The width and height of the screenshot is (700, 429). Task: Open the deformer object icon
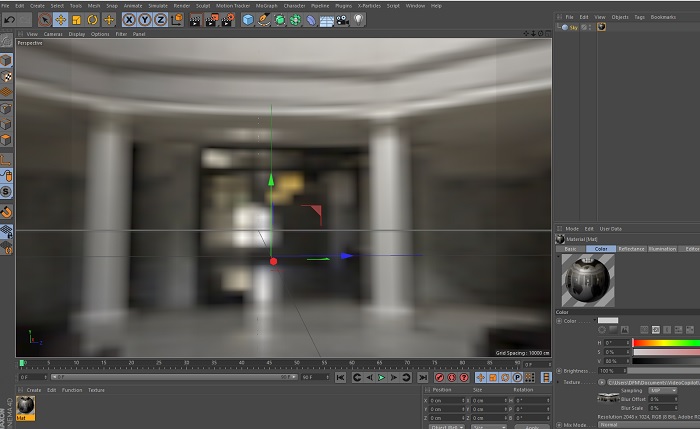click(x=311, y=20)
